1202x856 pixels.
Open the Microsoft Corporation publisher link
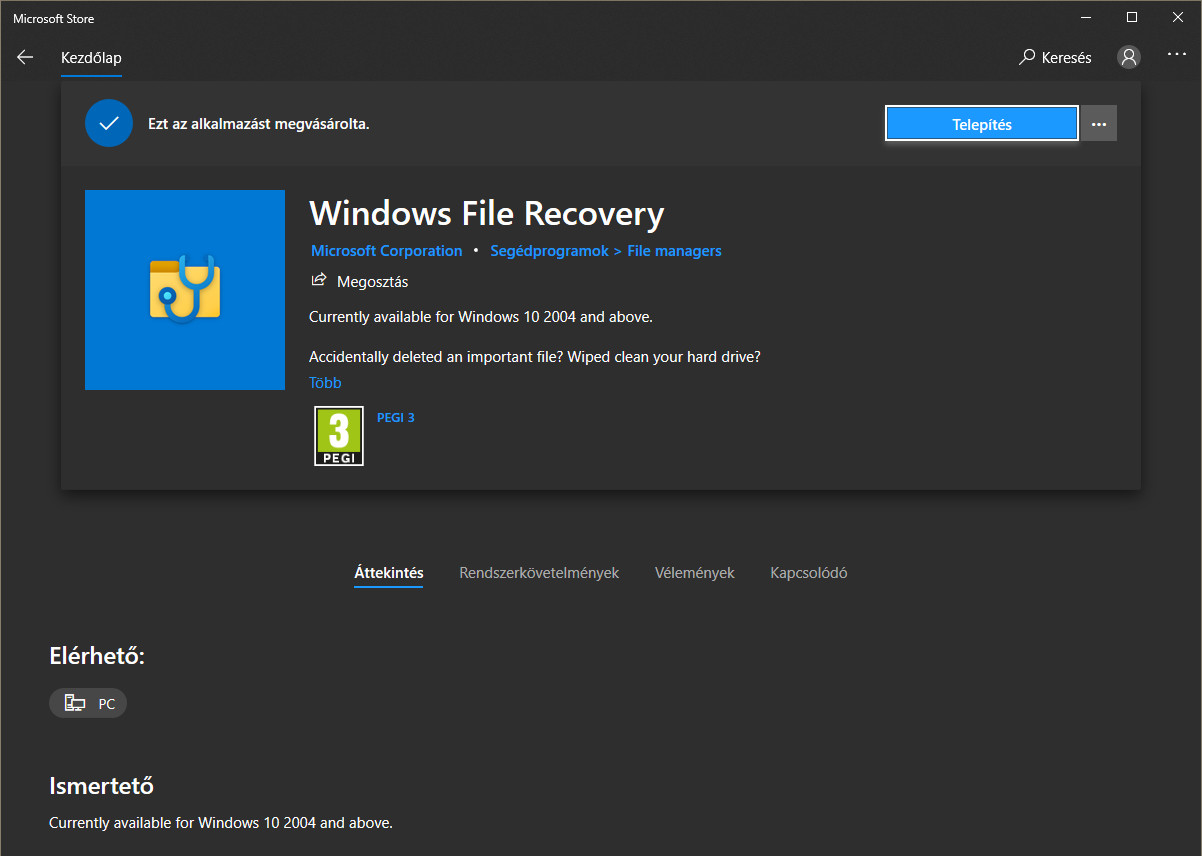(x=386, y=251)
